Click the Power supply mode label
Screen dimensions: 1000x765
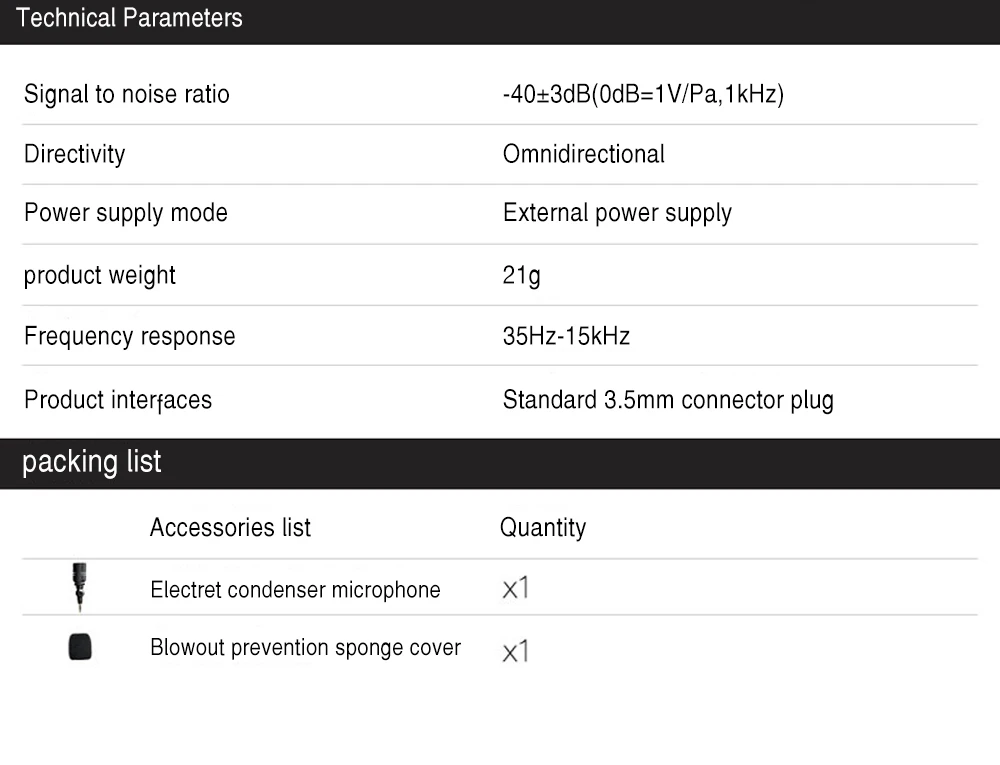(126, 213)
